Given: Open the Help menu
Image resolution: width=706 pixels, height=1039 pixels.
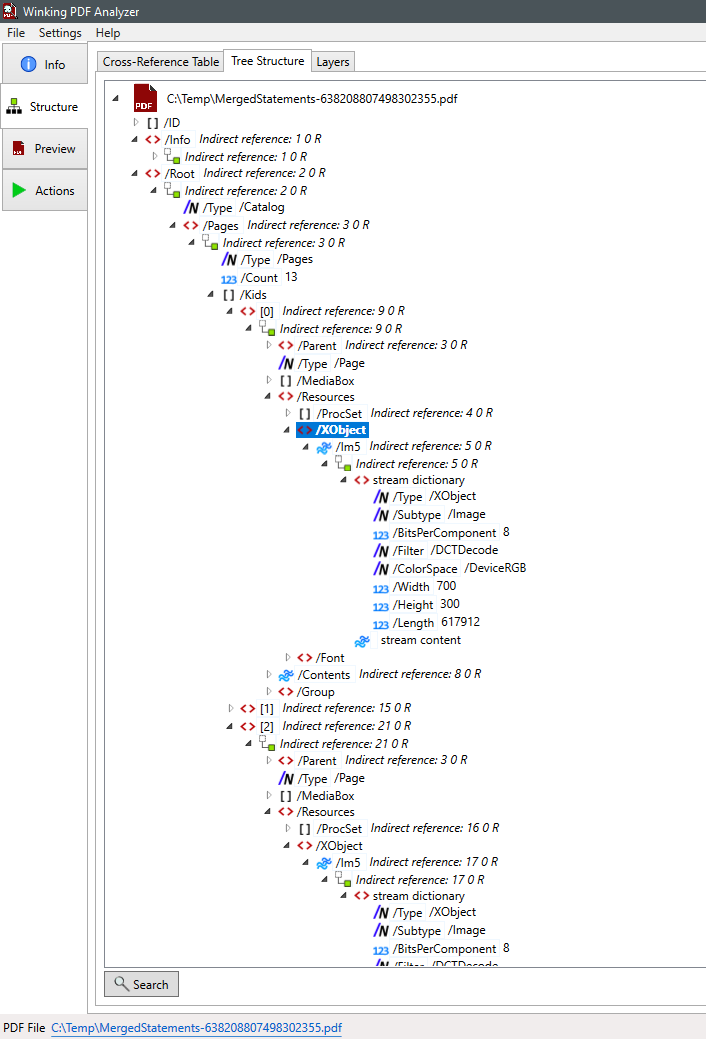Looking at the screenshot, I should pyautogui.click(x=108, y=33).
